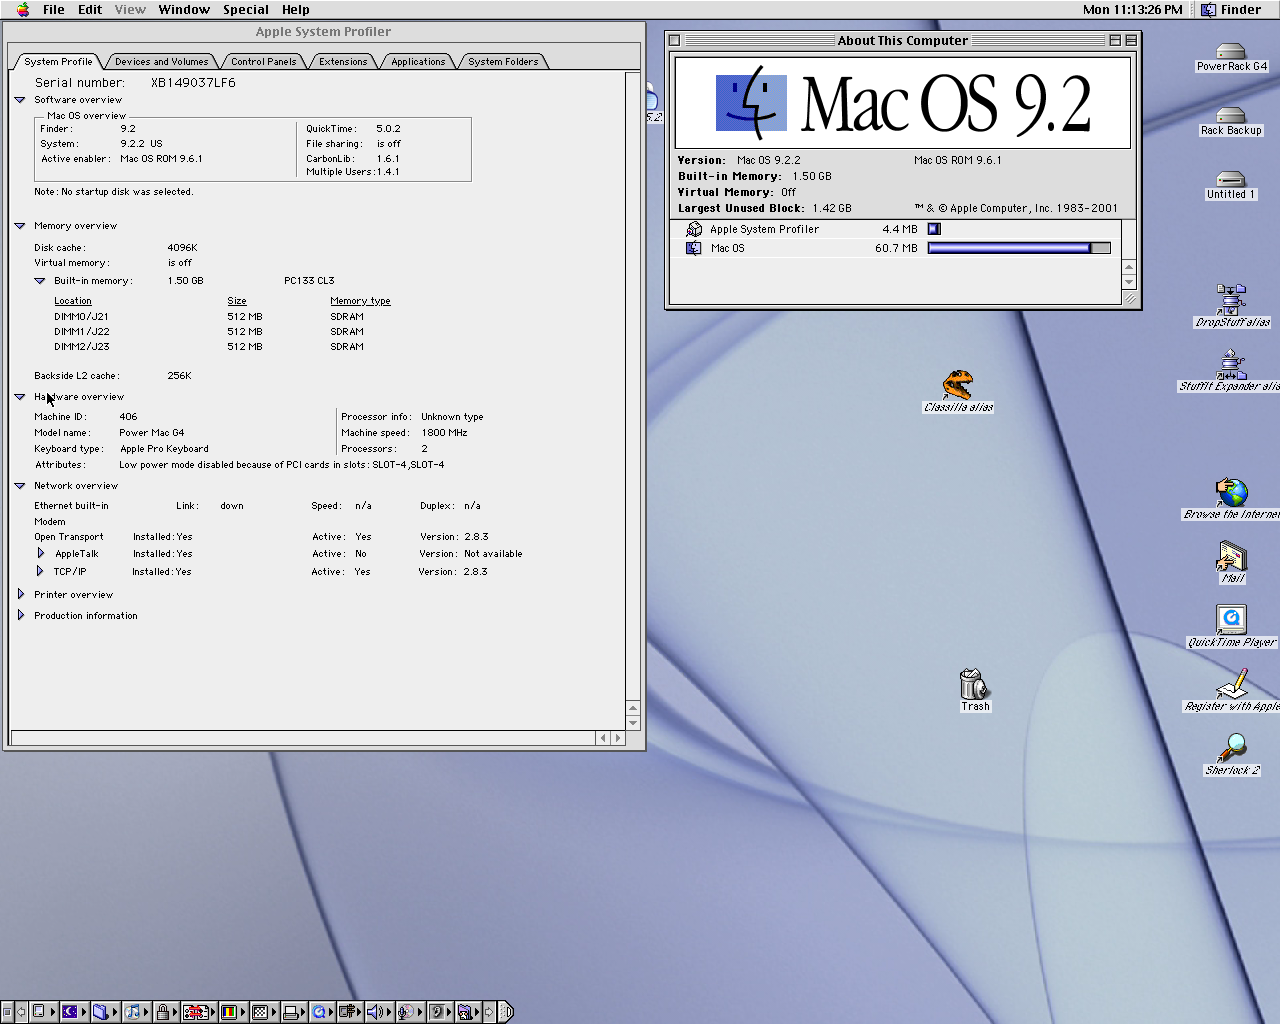Switch to the Extensions tab

[343, 62]
